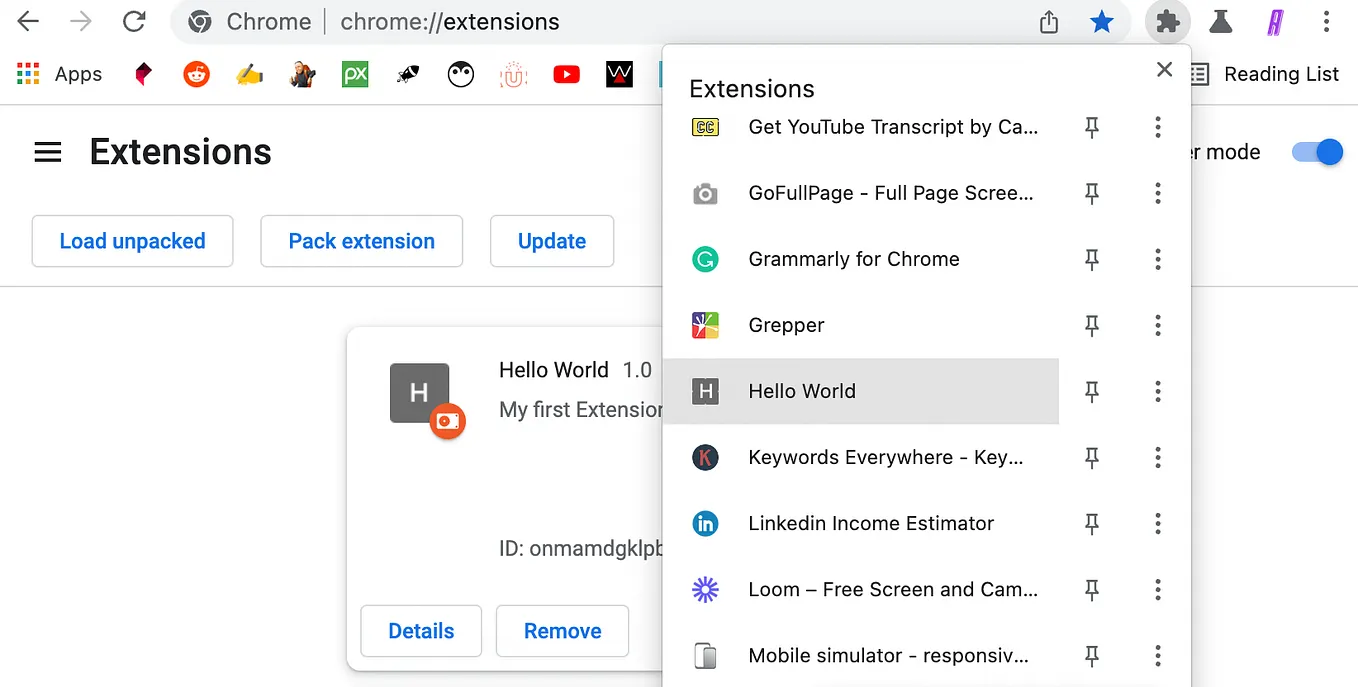Open Chrome's three-dot main menu

coord(1326,21)
